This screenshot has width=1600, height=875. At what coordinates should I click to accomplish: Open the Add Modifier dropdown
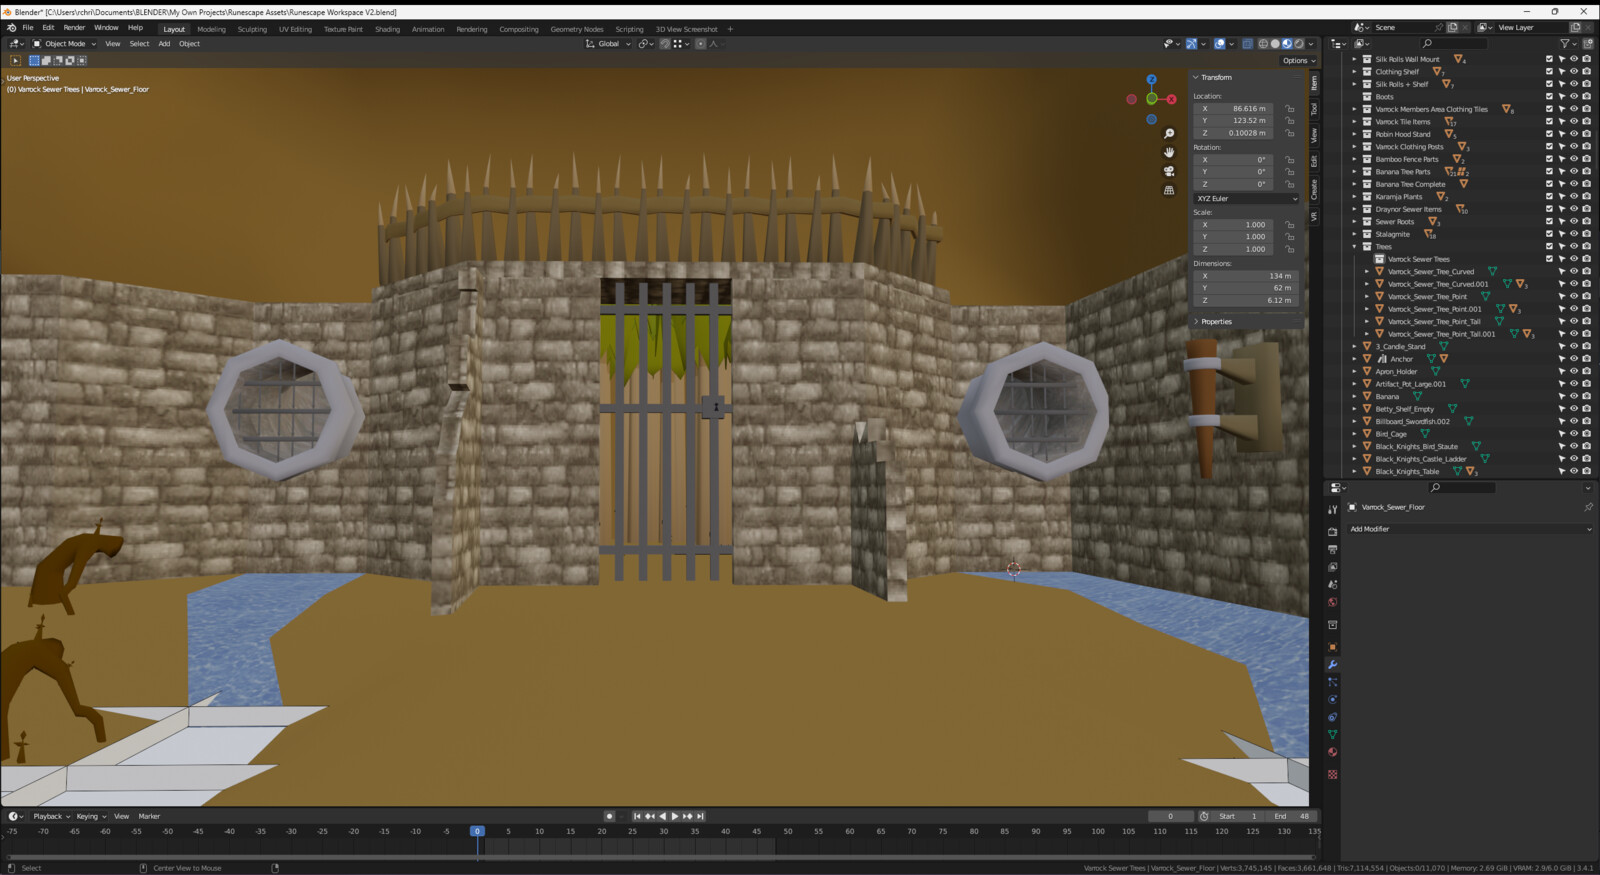(1469, 529)
